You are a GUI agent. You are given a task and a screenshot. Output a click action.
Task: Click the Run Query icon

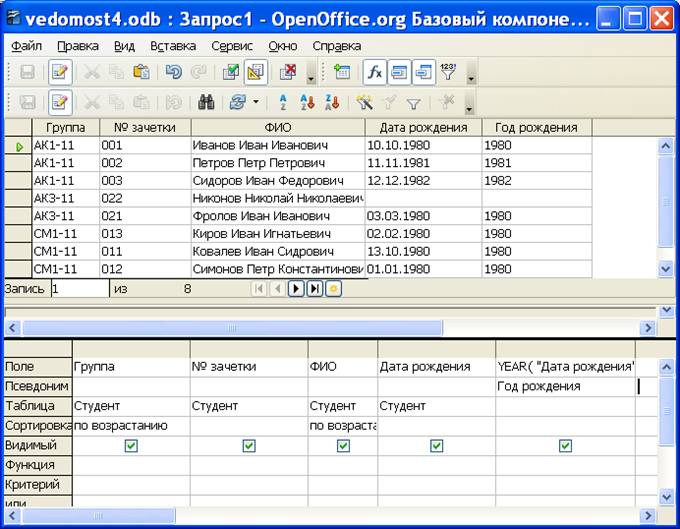231,72
